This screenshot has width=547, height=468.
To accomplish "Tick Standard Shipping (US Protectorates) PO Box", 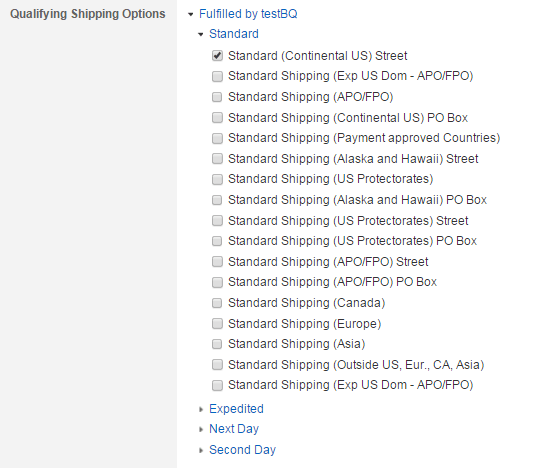I will point(217,241).
